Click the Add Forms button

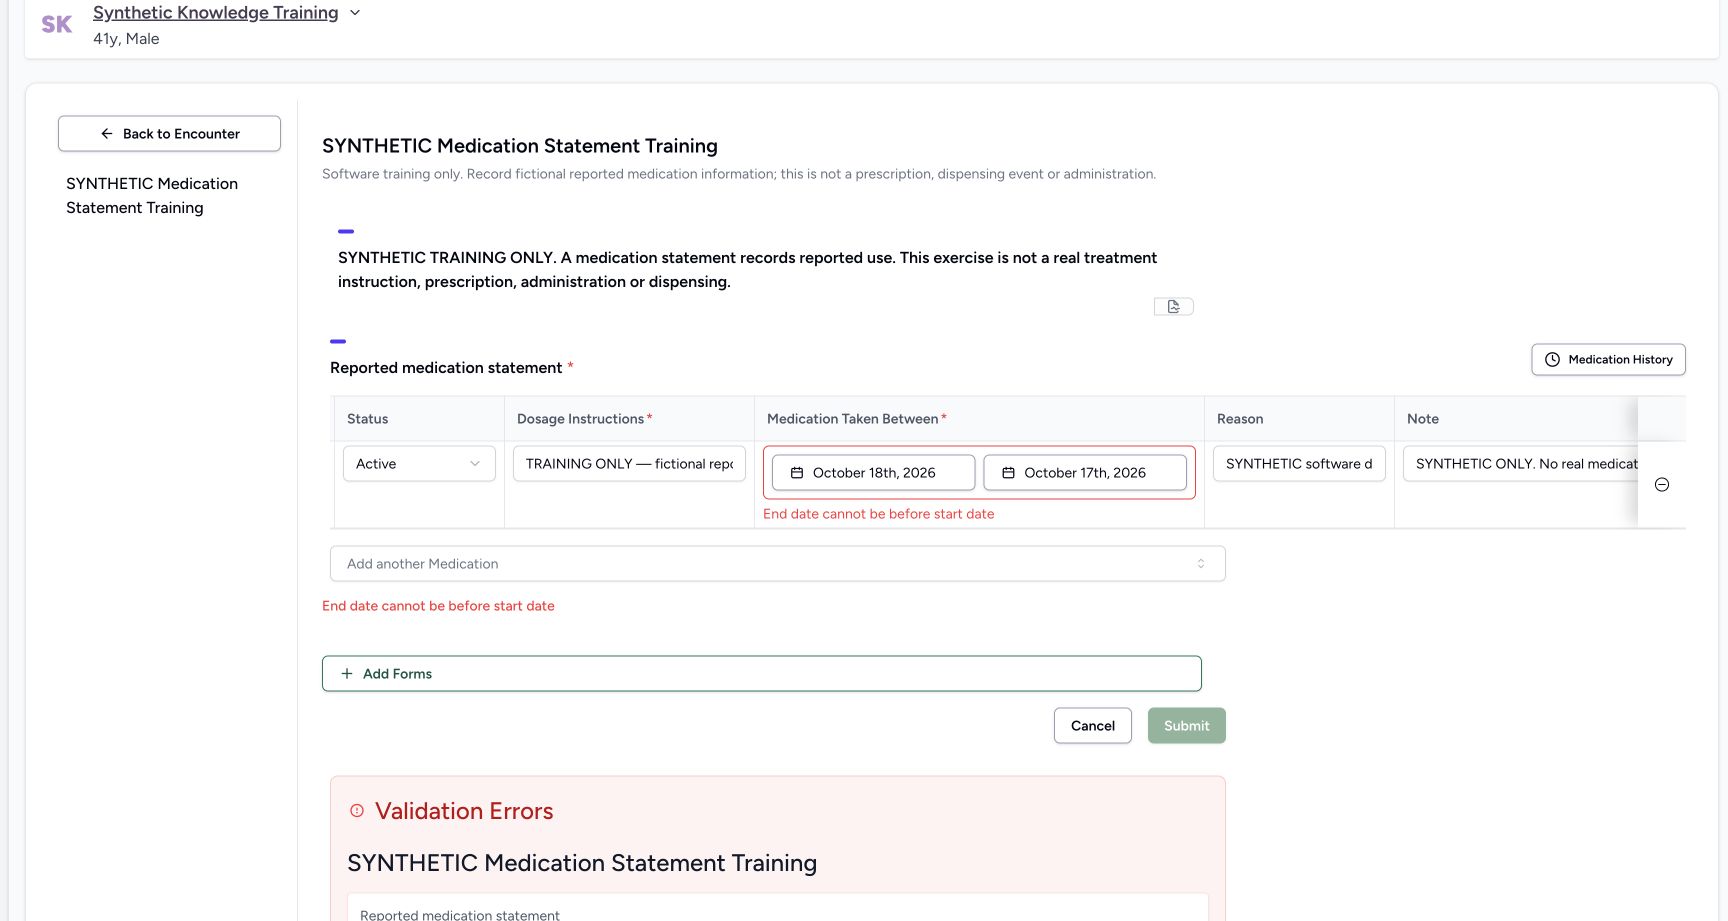[x=762, y=674]
